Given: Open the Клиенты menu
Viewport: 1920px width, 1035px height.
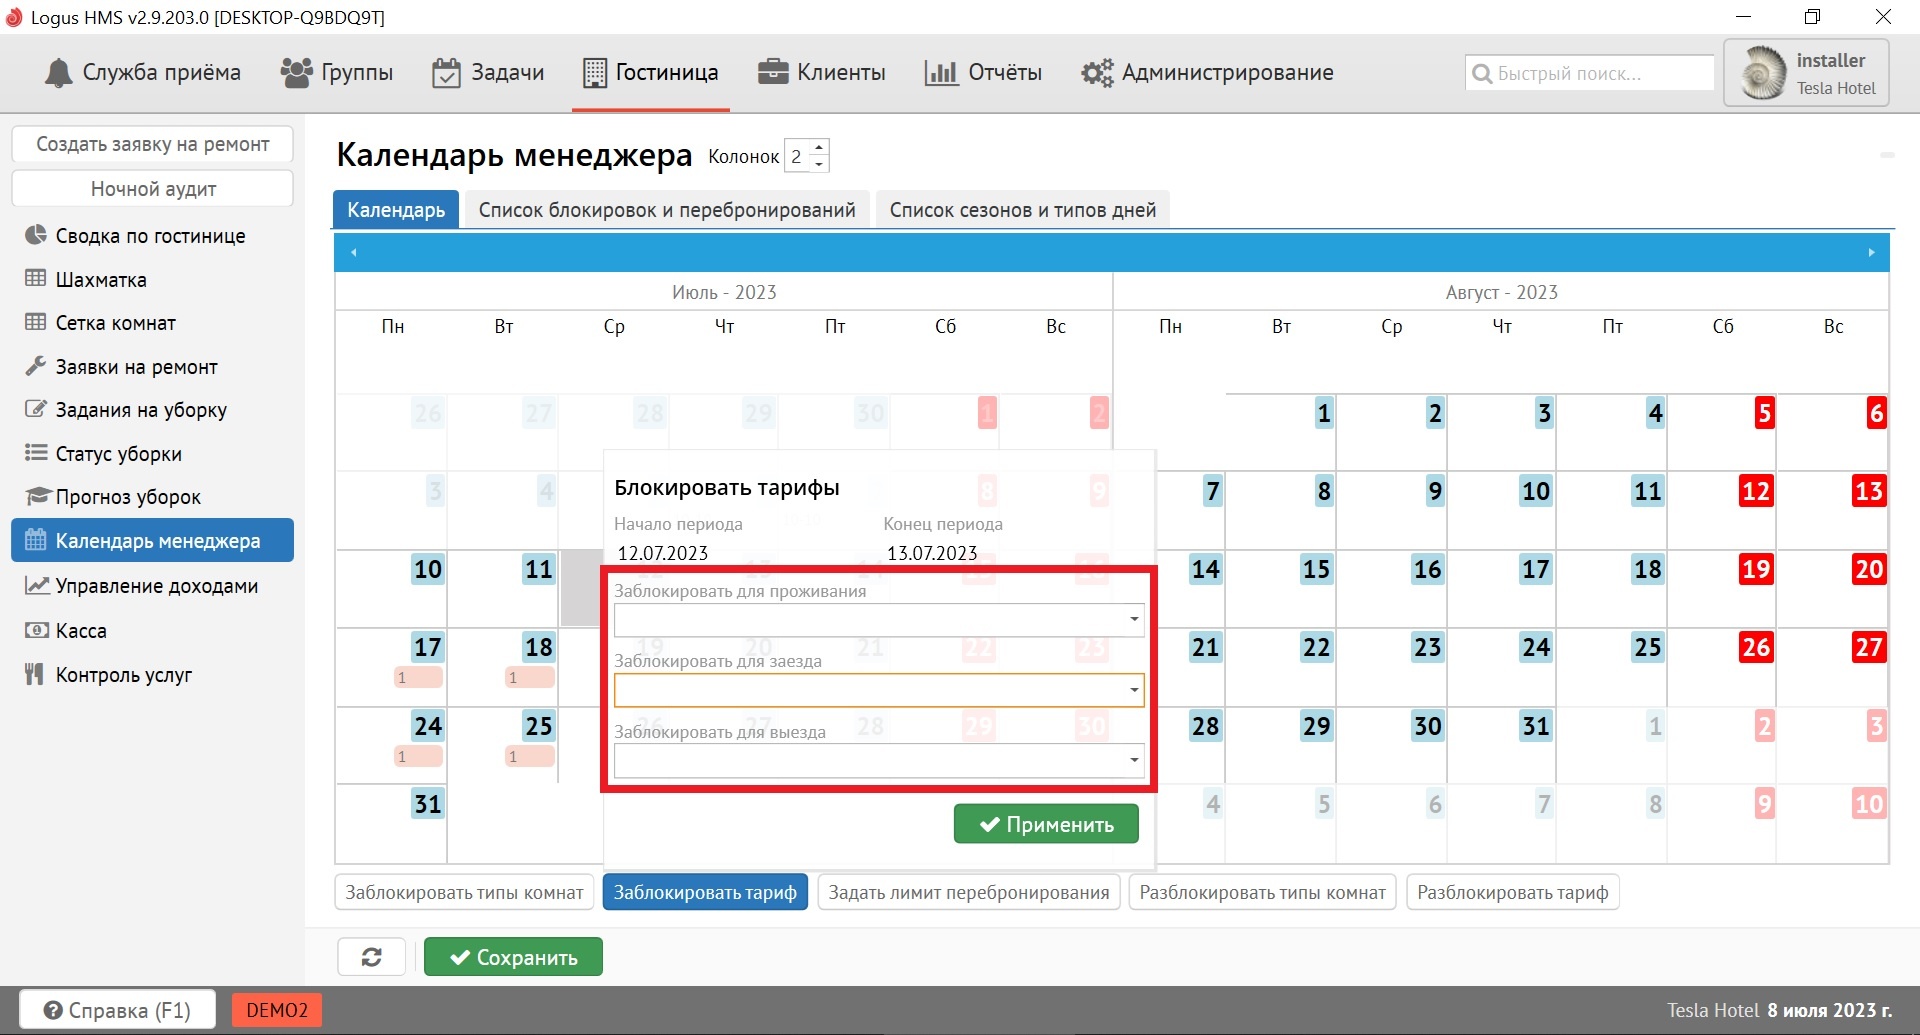Looking at the screenshot, I should [x=822, y=72].
